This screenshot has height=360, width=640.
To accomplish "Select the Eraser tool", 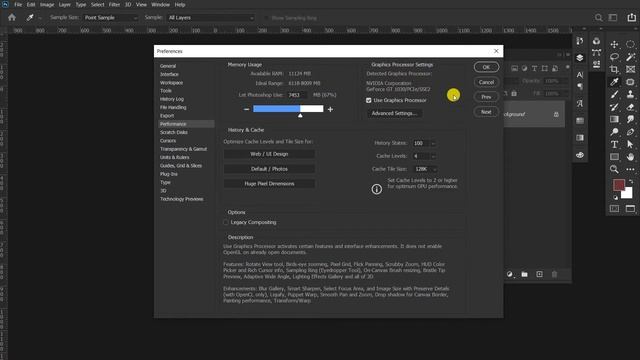I will (x=630, y=107).
